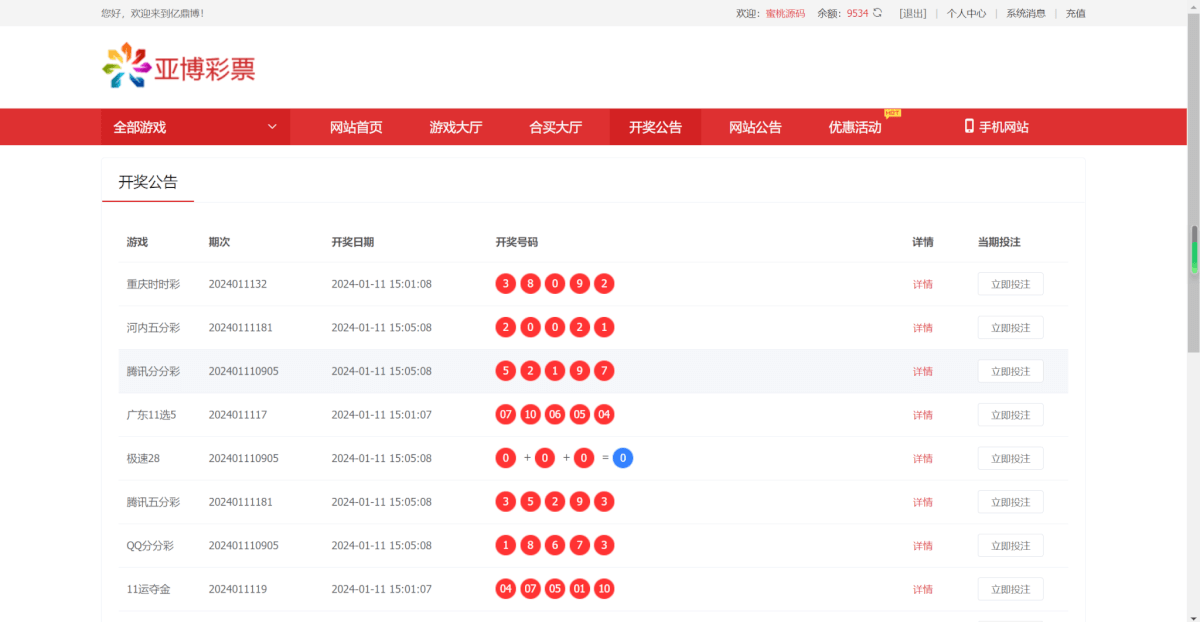1200x622 pixels.
Task: Click the last red ball in 11运夺金 row
Action: 604,589
